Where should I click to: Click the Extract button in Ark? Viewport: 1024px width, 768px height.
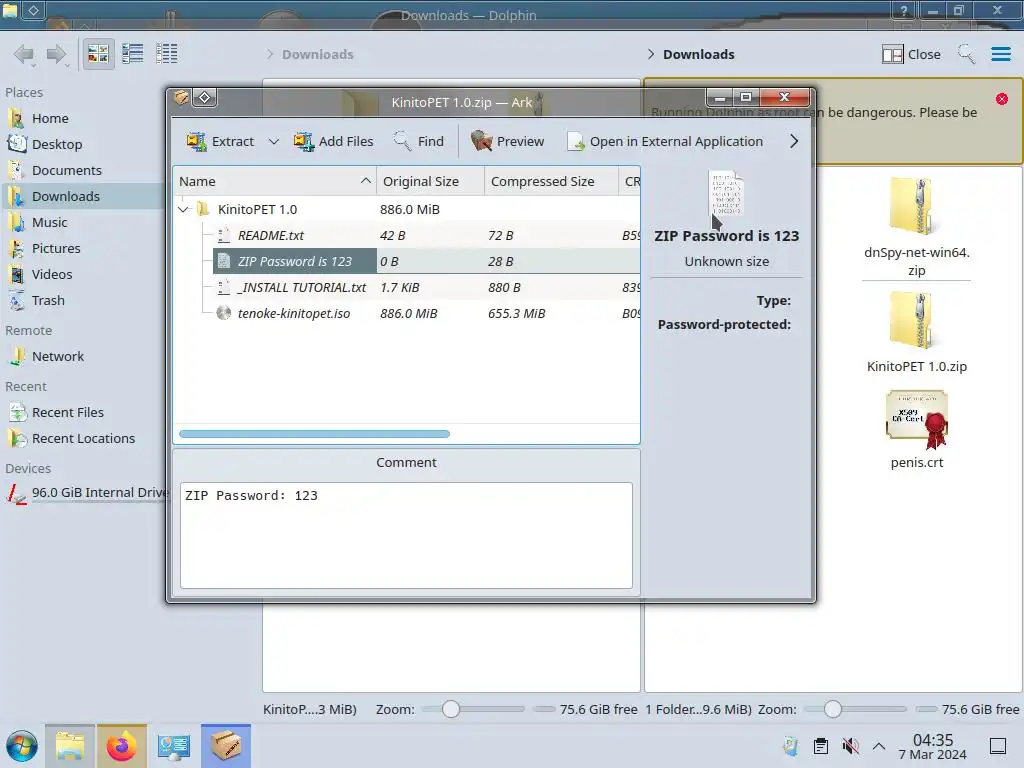pyautogui.click(x=220, y=141)
